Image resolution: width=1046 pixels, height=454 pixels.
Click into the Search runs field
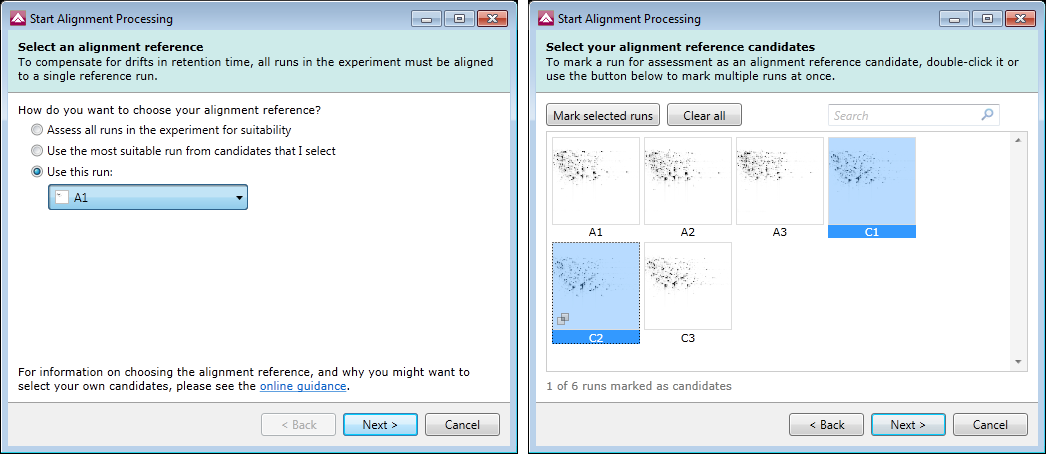904,115
